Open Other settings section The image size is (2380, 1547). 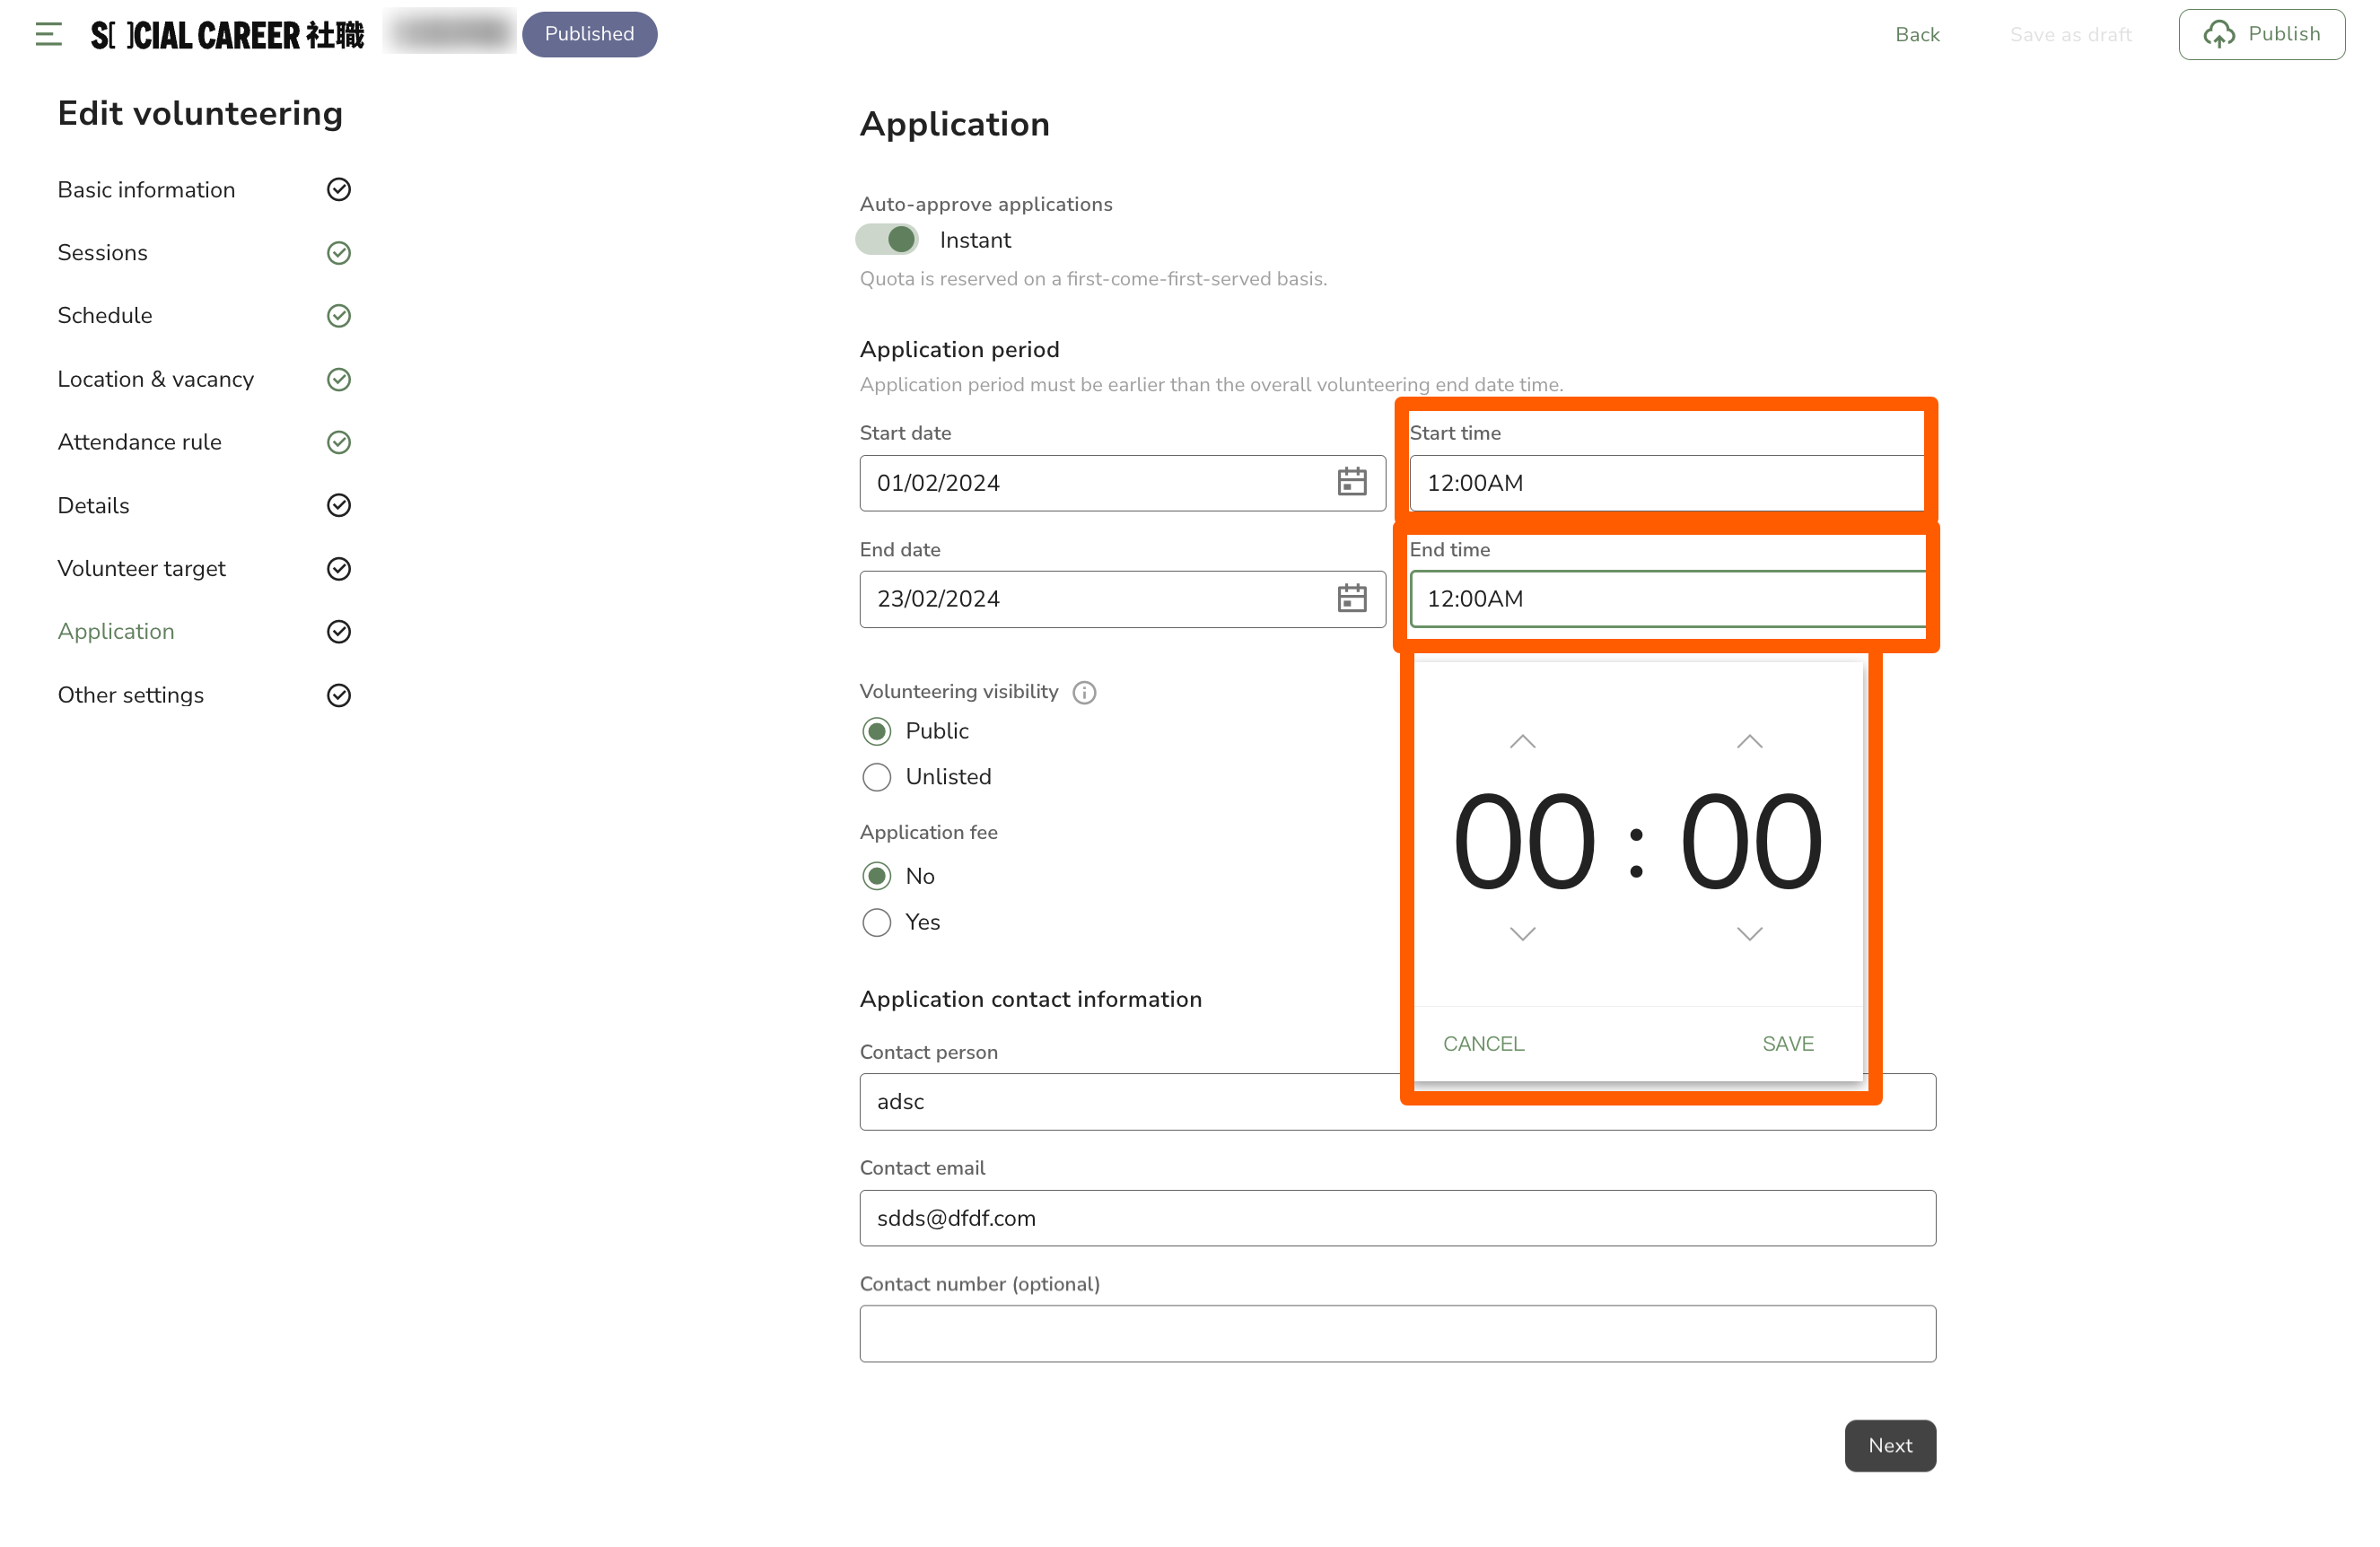pyautogui.click(x=130, y=695)
